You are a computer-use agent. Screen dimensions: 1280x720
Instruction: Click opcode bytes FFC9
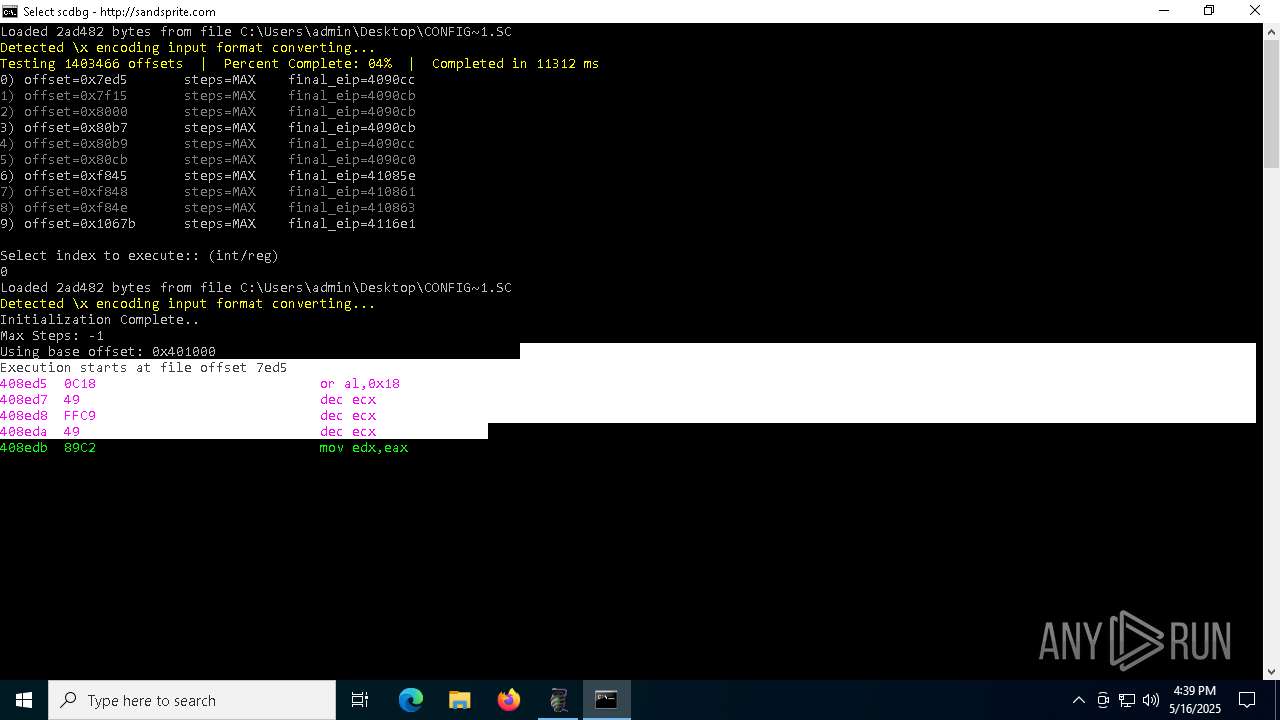[80, 416]
